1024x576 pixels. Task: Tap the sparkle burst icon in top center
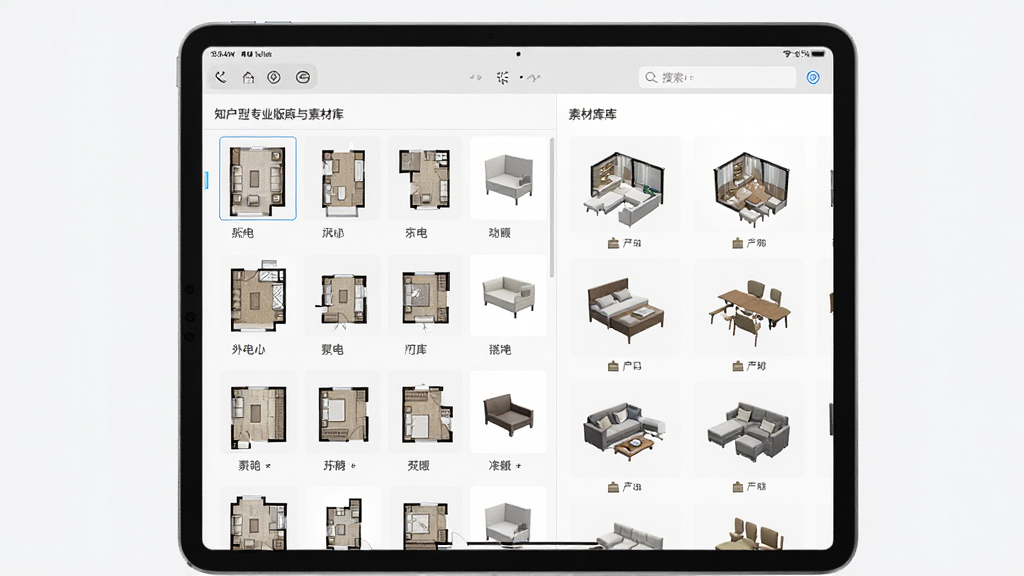coord(502,78)
